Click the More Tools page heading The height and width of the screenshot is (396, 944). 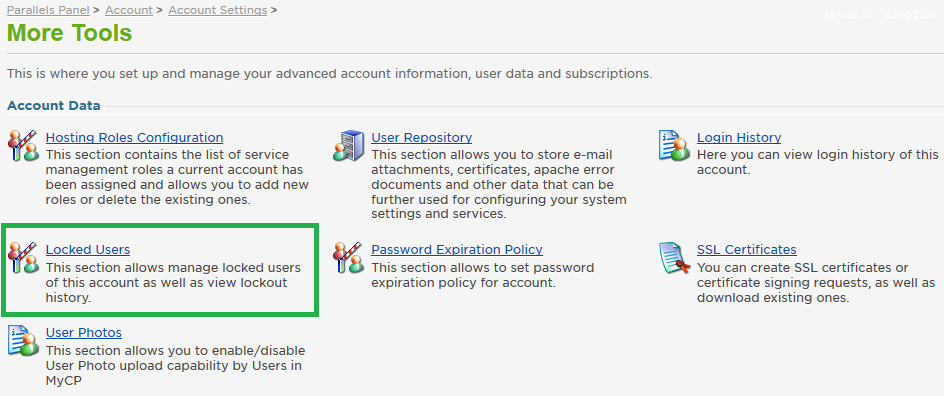69,32
